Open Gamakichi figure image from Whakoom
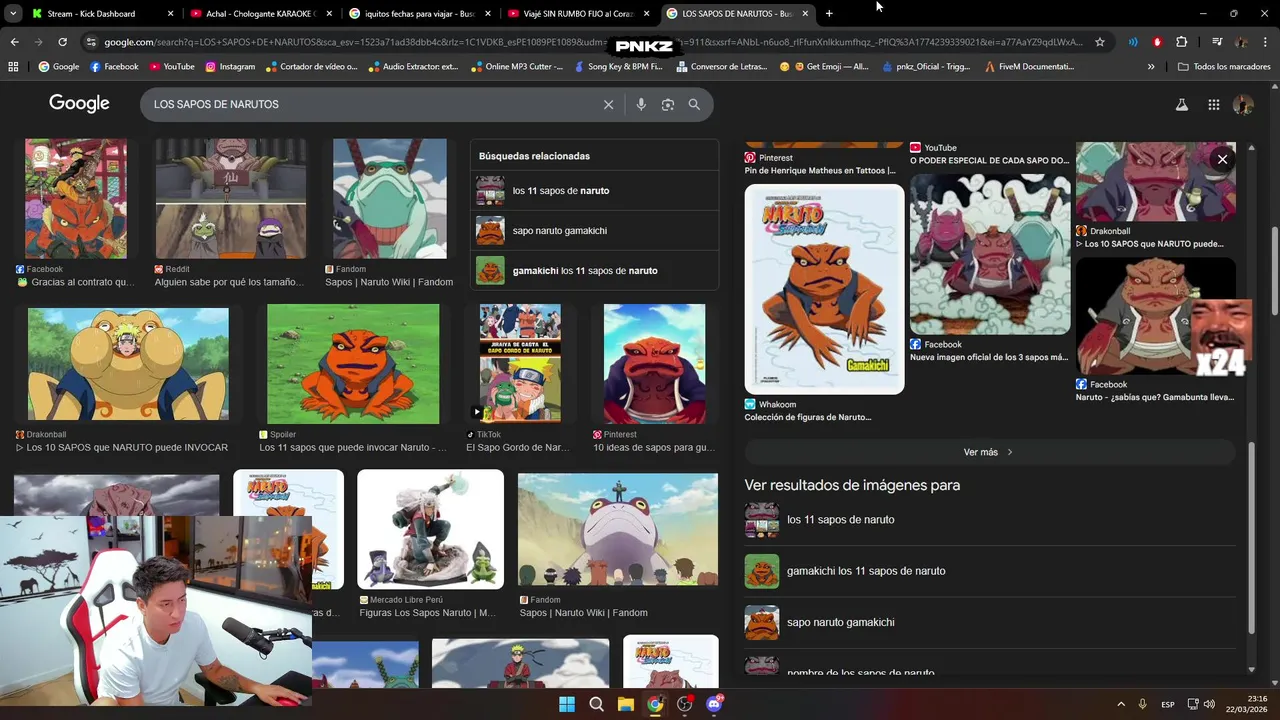The height and width of the screenshot is (720, 1280). (x=824, y=289)
